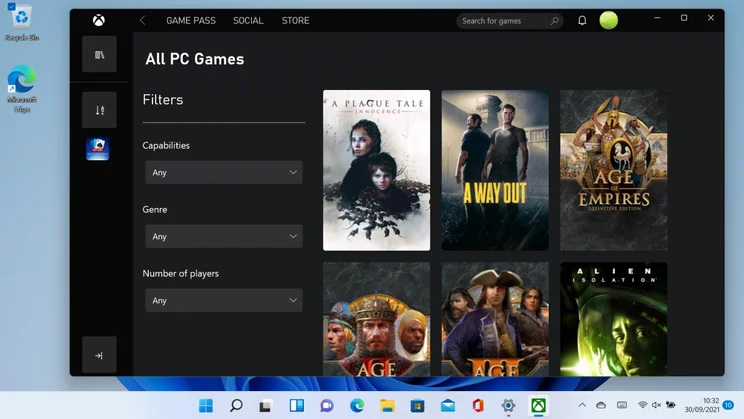The width and height of the screenshot is (744, 419).
Task: Open Mail app from taskbar
Action: coord(448,405)
